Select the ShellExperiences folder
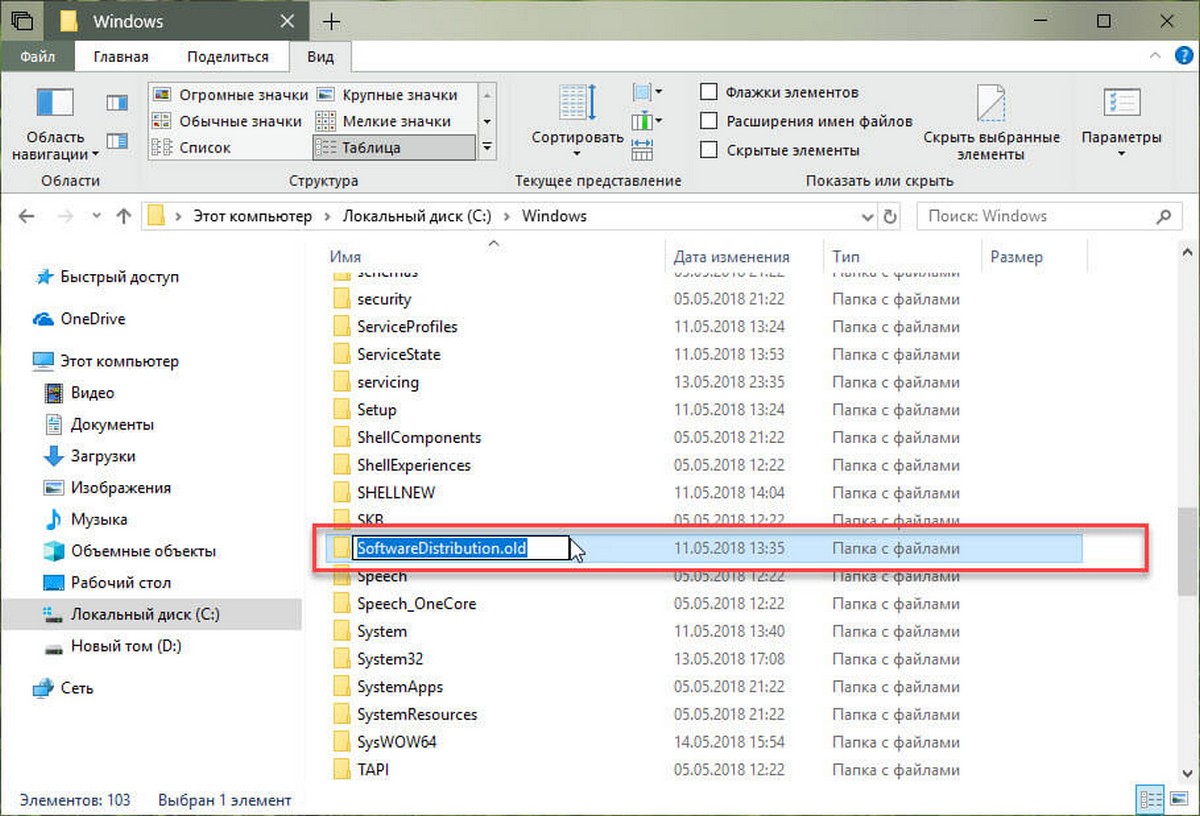The height and width of the screenshot is (816, 1200). click(x=414, y=465)
